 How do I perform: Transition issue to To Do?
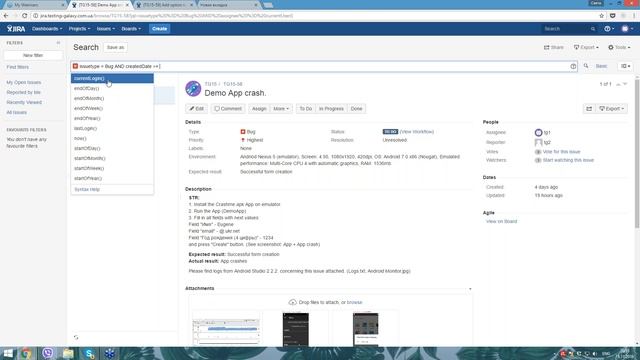point(305,109)
